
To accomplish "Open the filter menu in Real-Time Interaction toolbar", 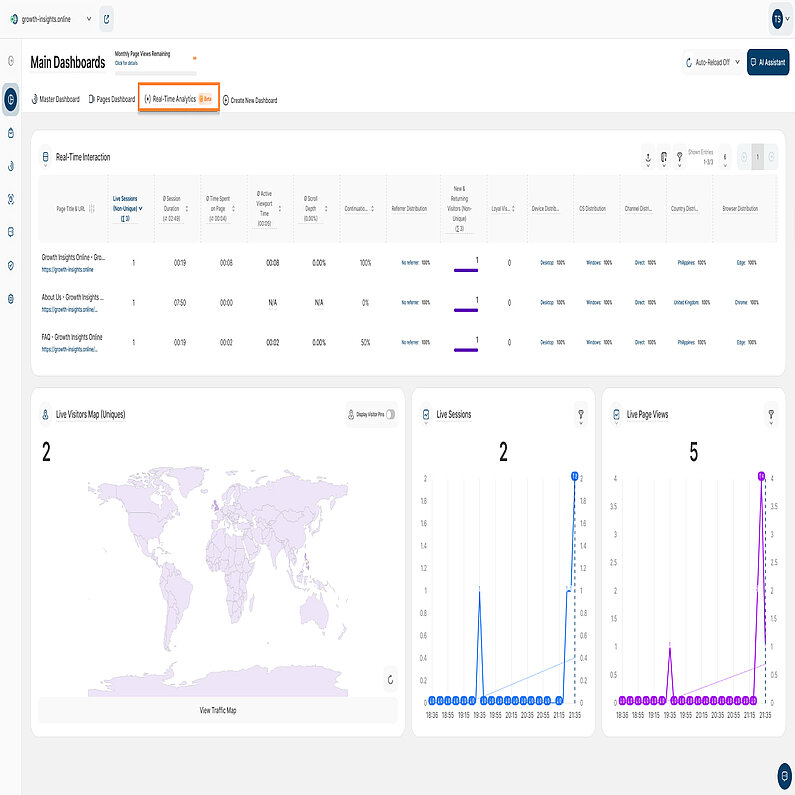I will pyautogui.click(x=680, y=158).
